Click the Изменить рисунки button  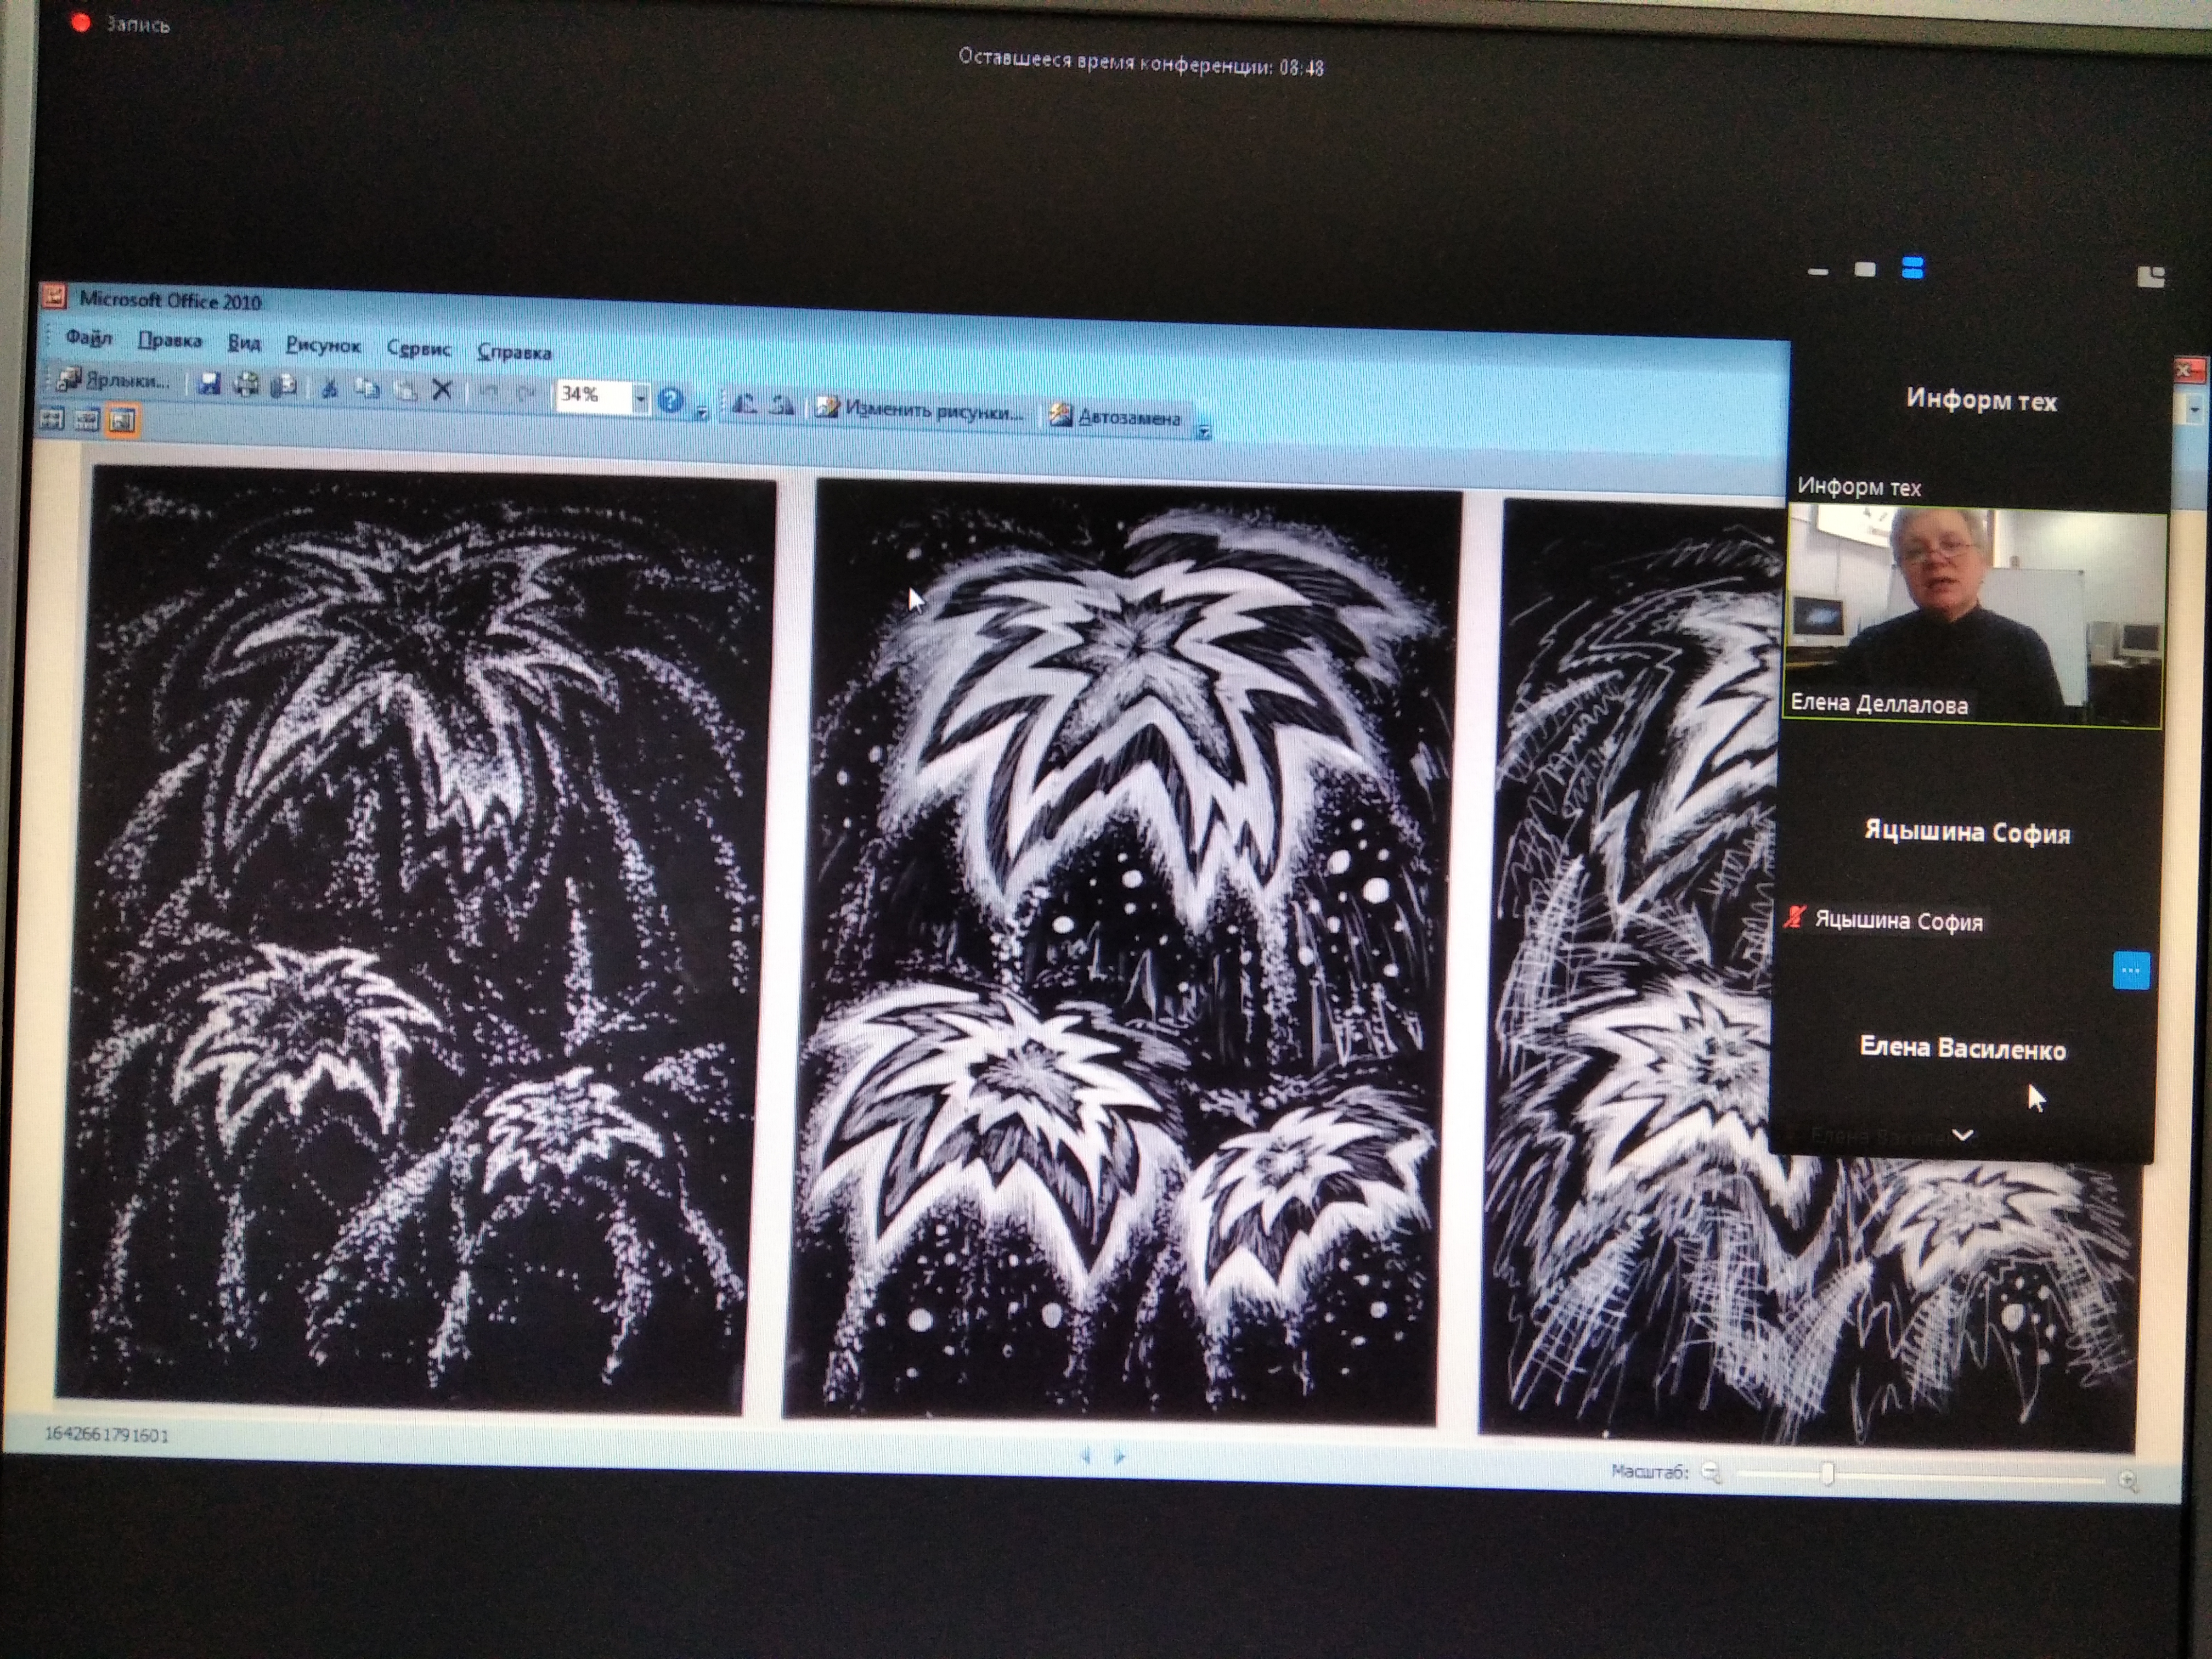click(x=920, y=410)
